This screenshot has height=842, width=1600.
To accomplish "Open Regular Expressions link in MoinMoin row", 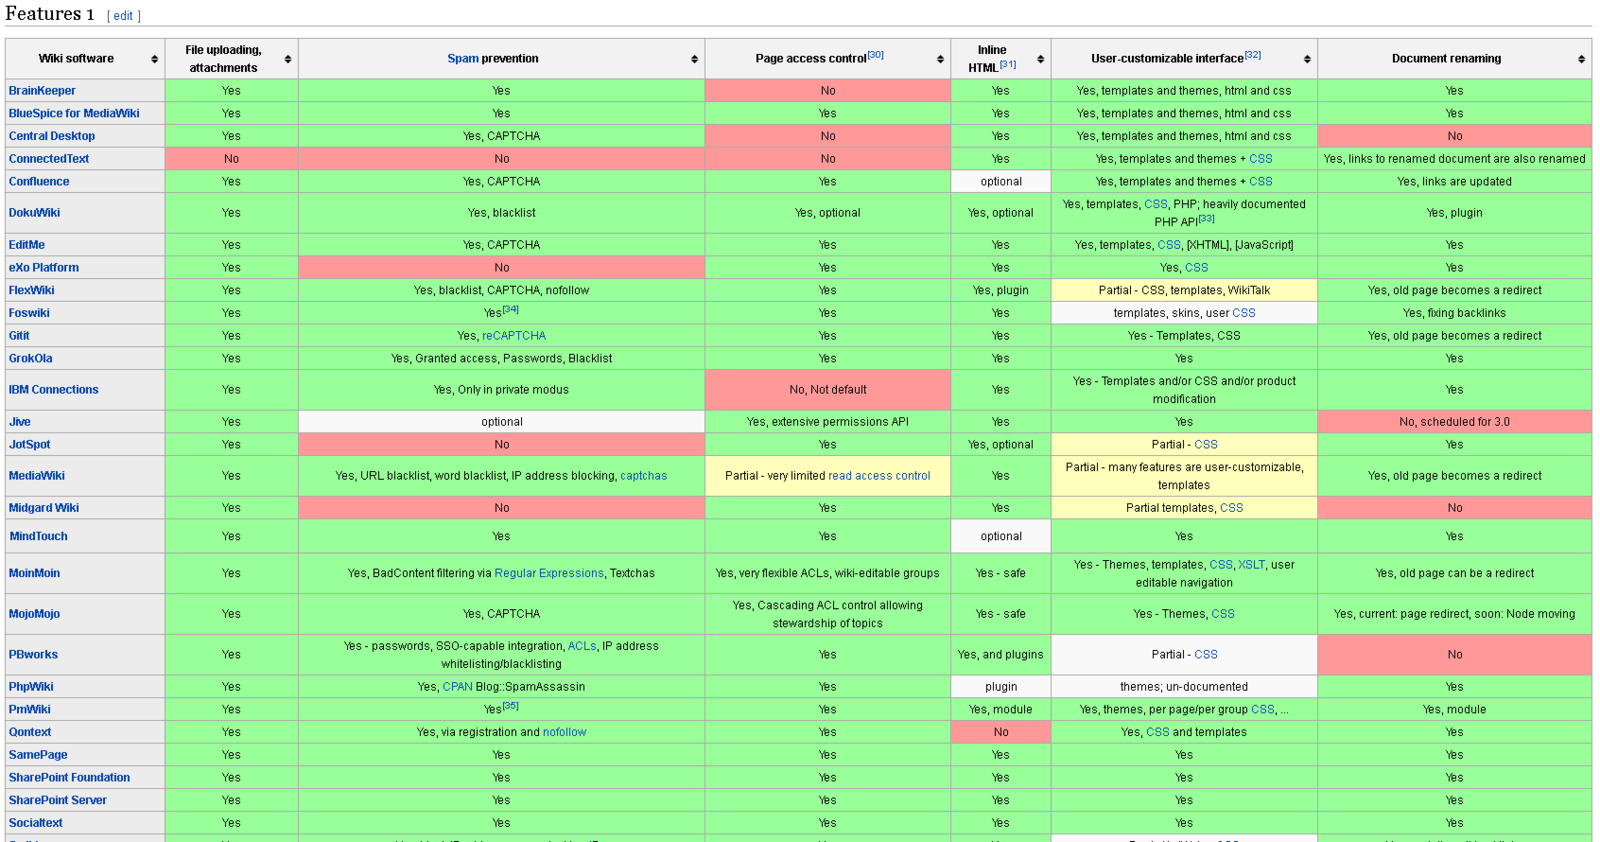I will click(549, 574).
